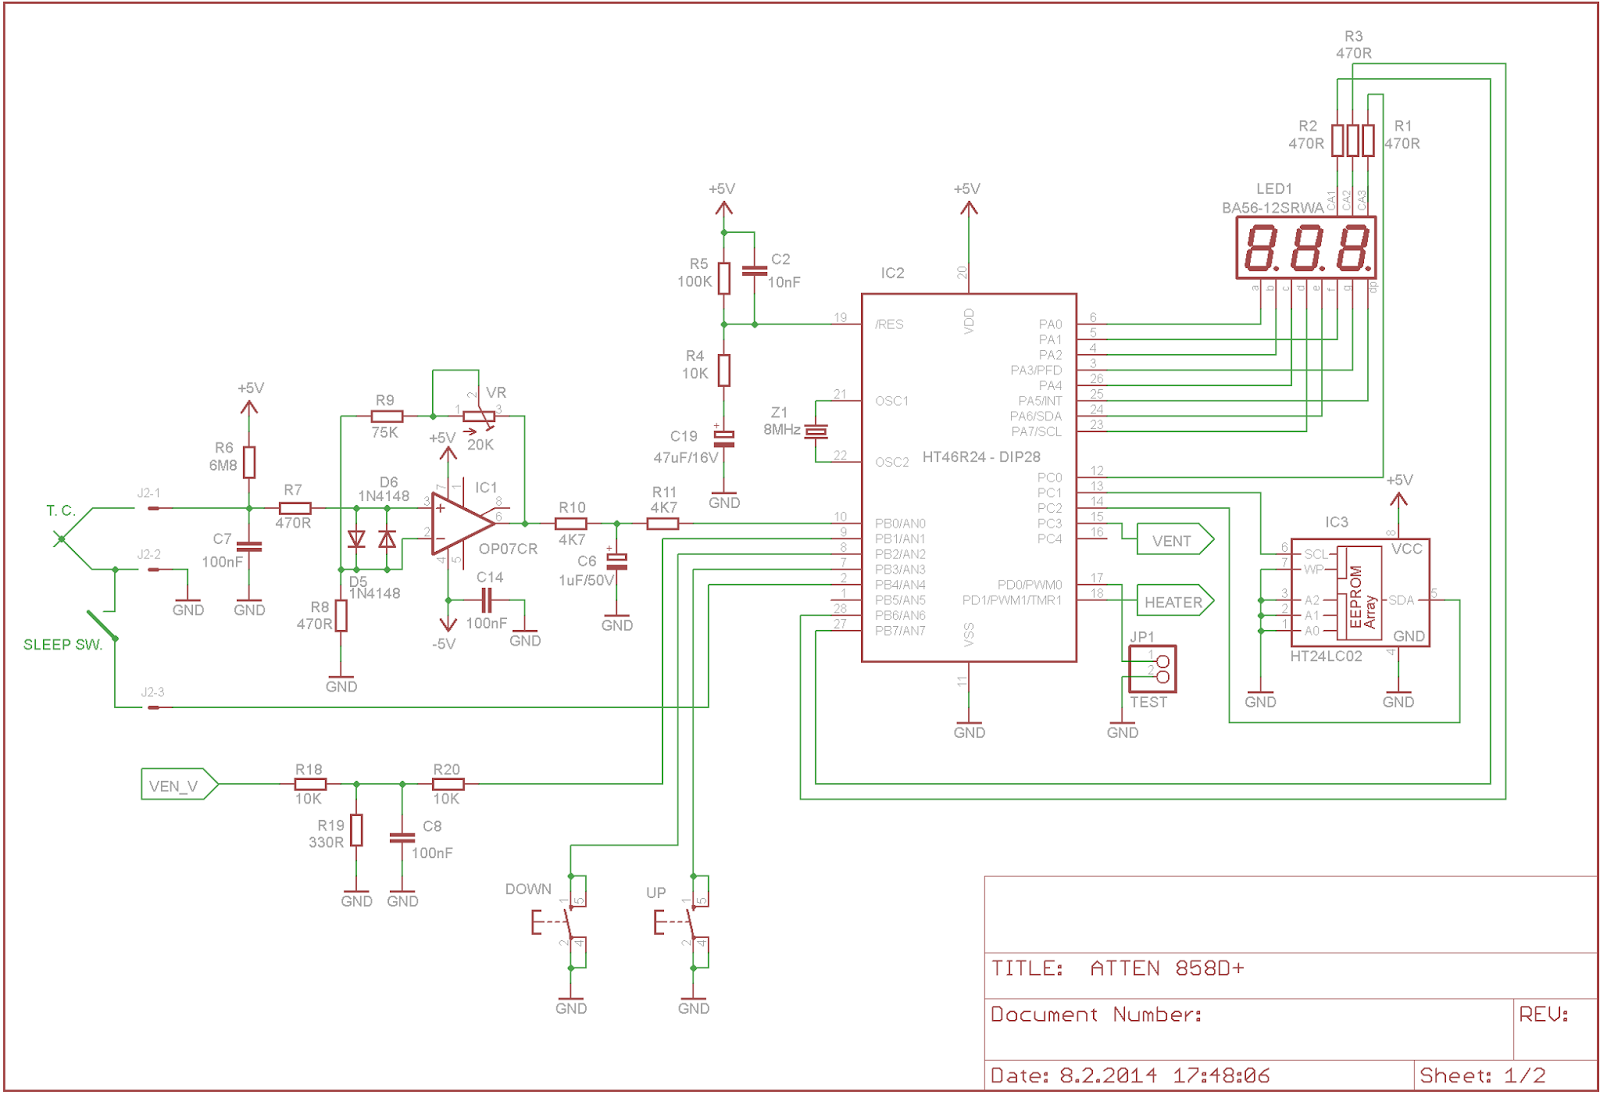
Task: Select the 20K potentiometer VR symbol
Action: click(479, 416)
